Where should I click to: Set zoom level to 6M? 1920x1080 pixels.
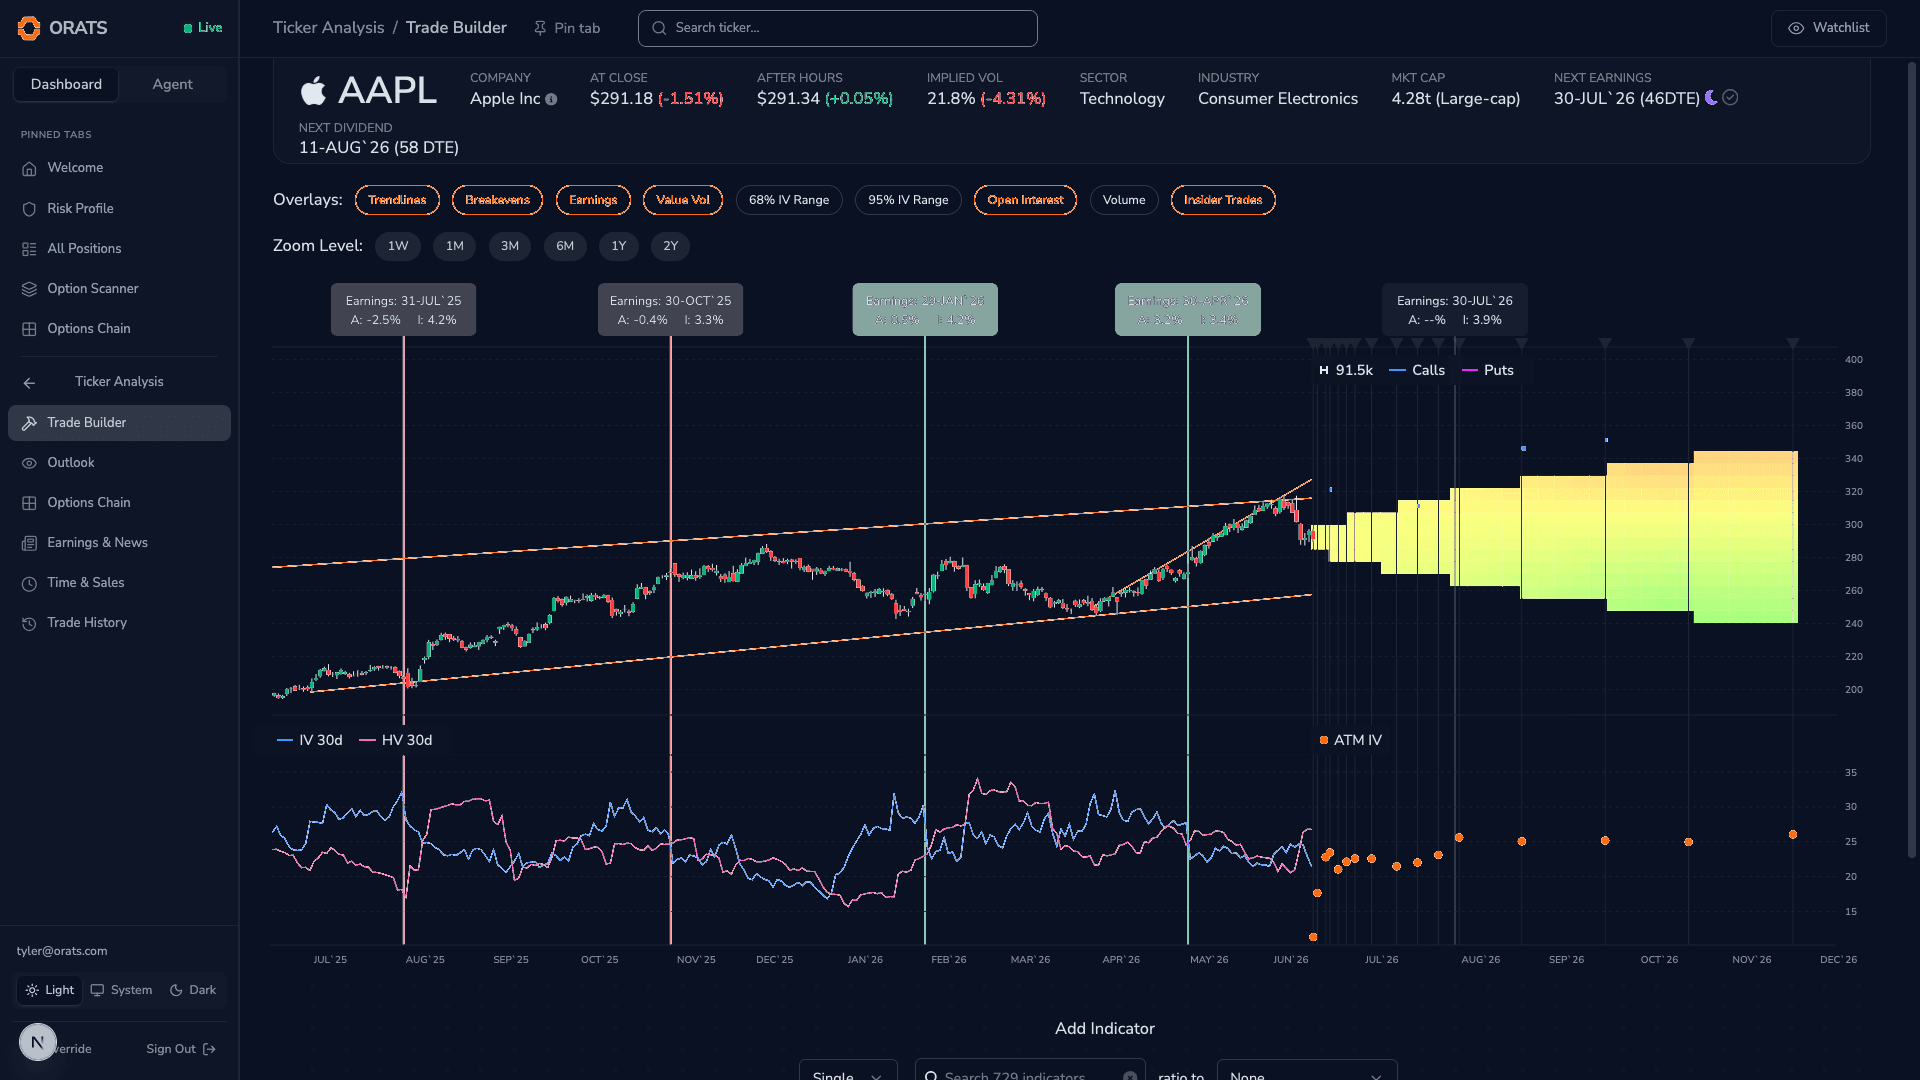pyautogui.click(x=565, y=246)
